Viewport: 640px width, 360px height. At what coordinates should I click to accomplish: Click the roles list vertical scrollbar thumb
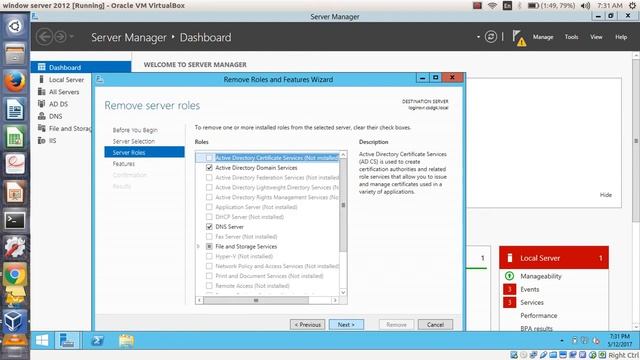pyautogui.click(x=343, y=205)
